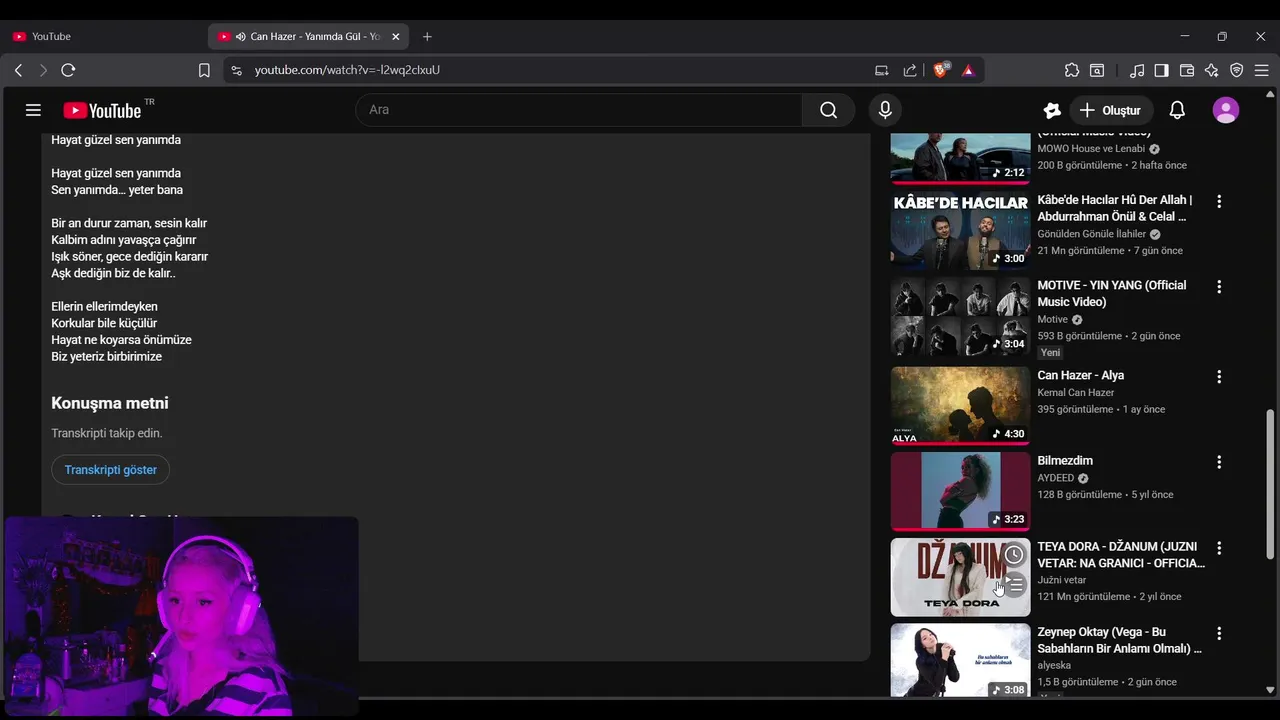Close the Can Hazer tab

pos(395,36)
